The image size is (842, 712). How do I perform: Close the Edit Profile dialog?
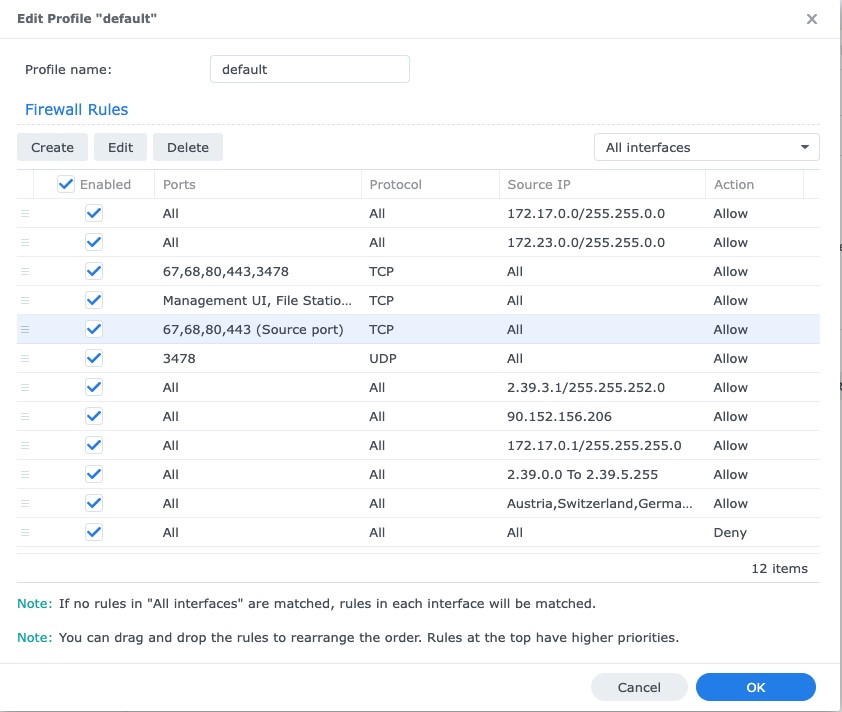(x=811, y=18)
